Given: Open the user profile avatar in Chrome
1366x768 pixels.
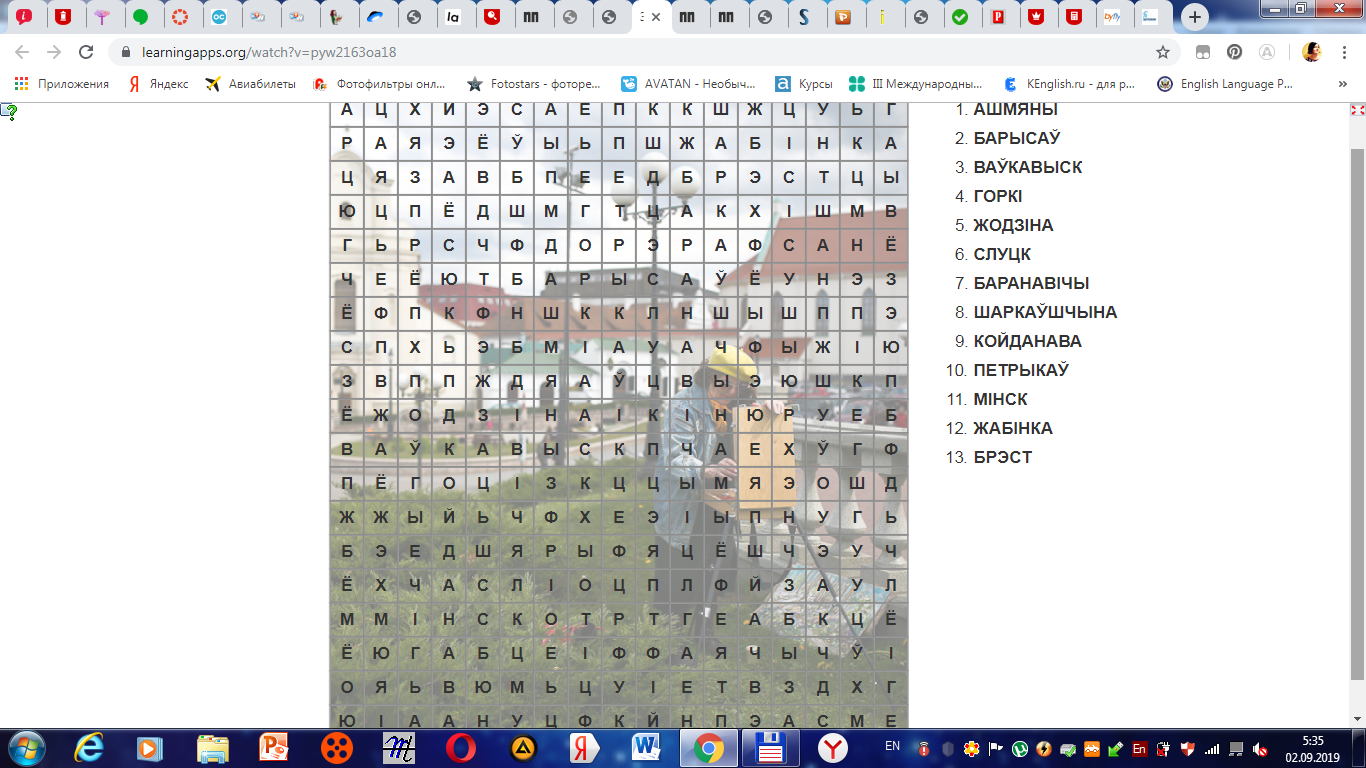Looking at the screenshot, I should [1312, 52].
